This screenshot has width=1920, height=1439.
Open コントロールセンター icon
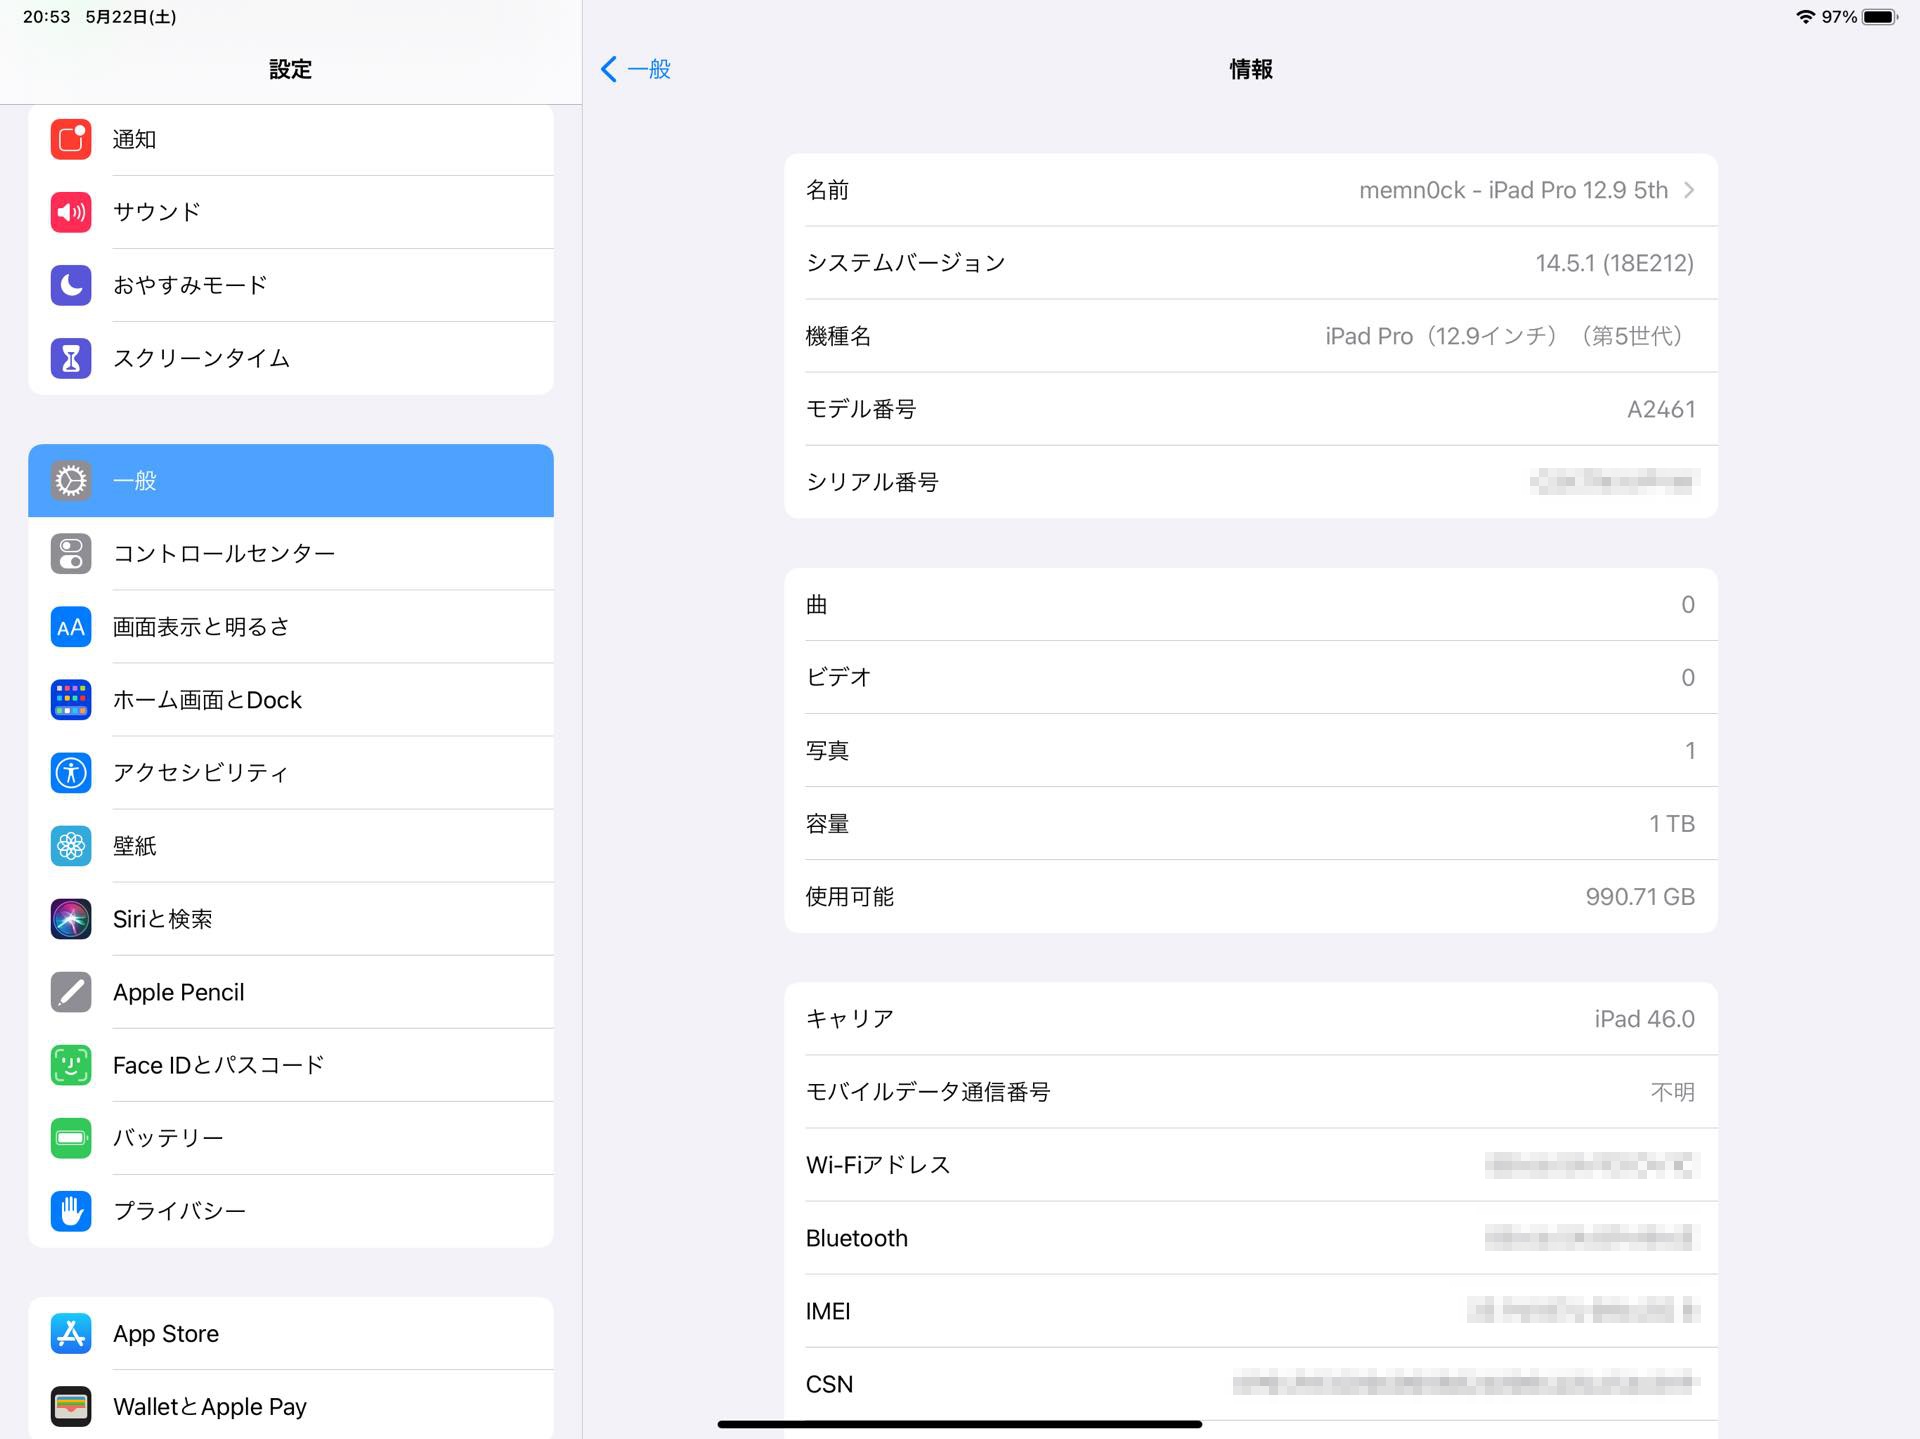coord(71,553)
